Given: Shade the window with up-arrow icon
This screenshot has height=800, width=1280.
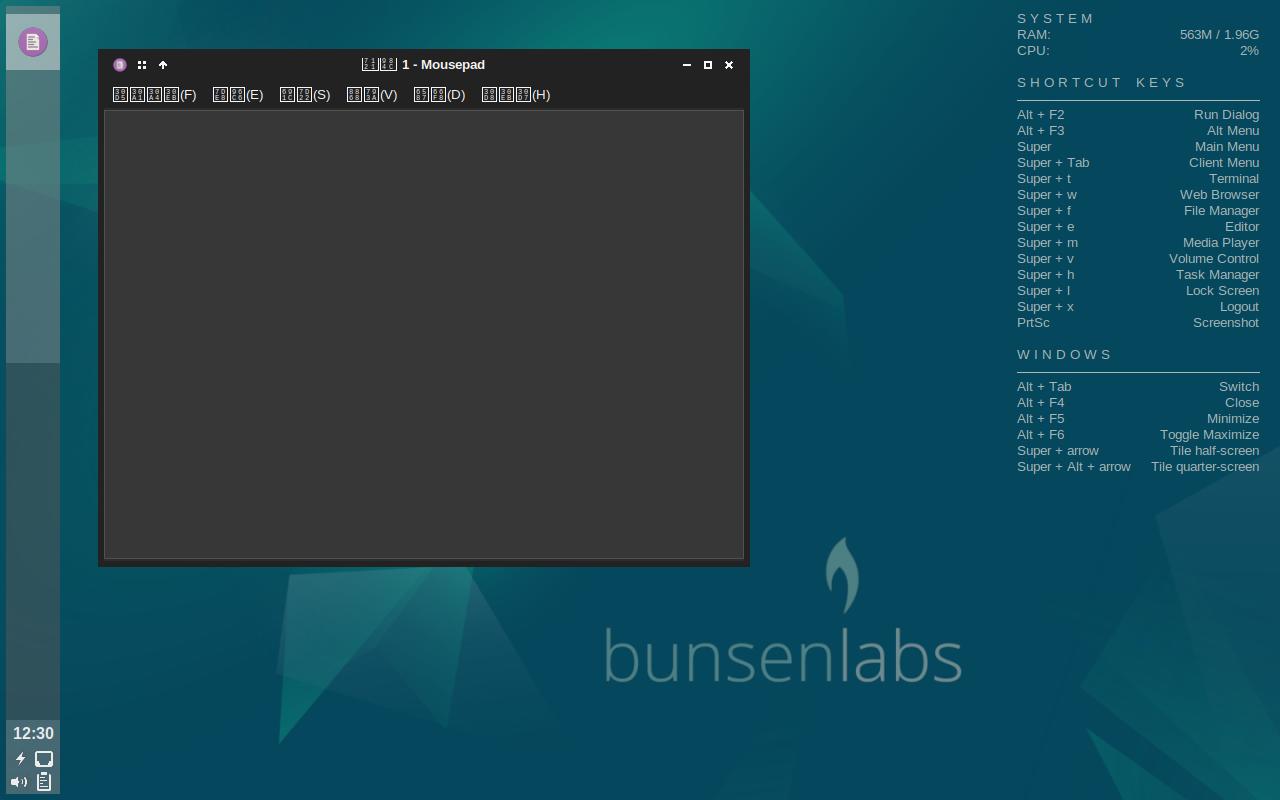Looking at the screenshot, I should [163, 65].
